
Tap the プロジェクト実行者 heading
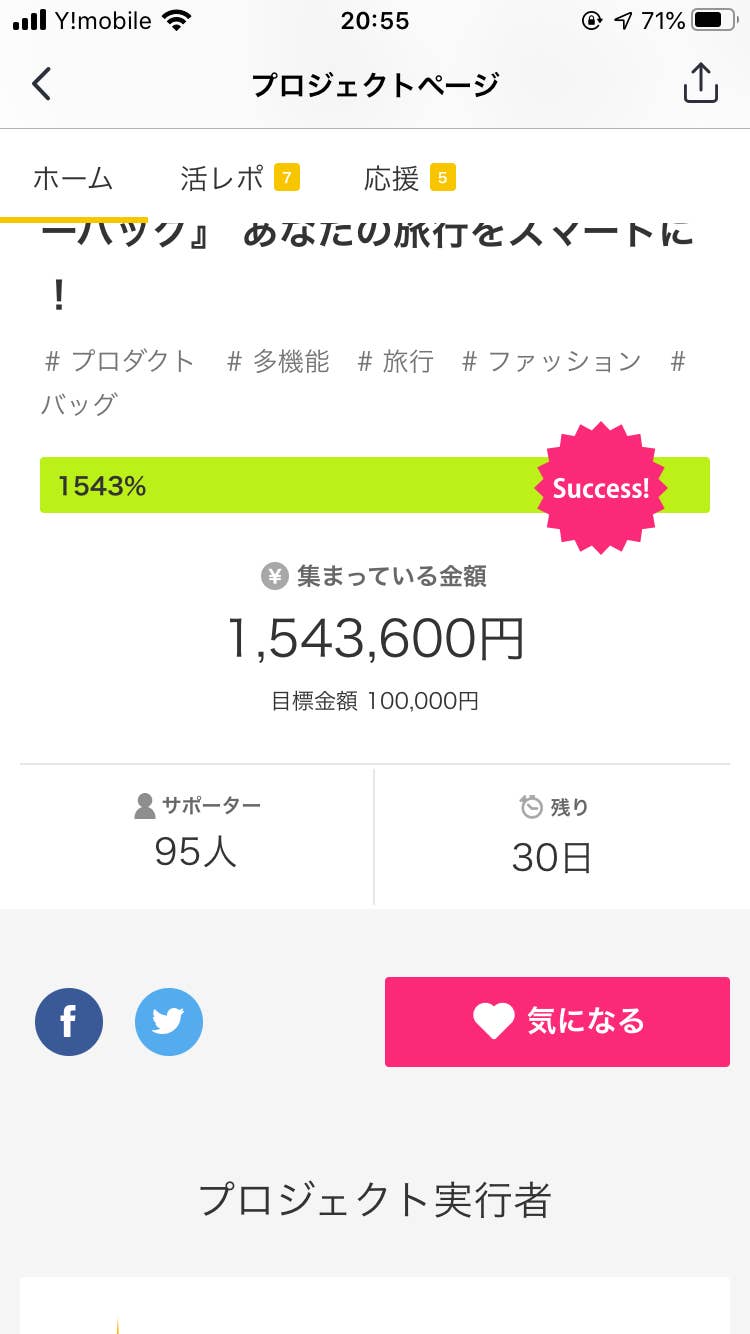coord(375,1199)
